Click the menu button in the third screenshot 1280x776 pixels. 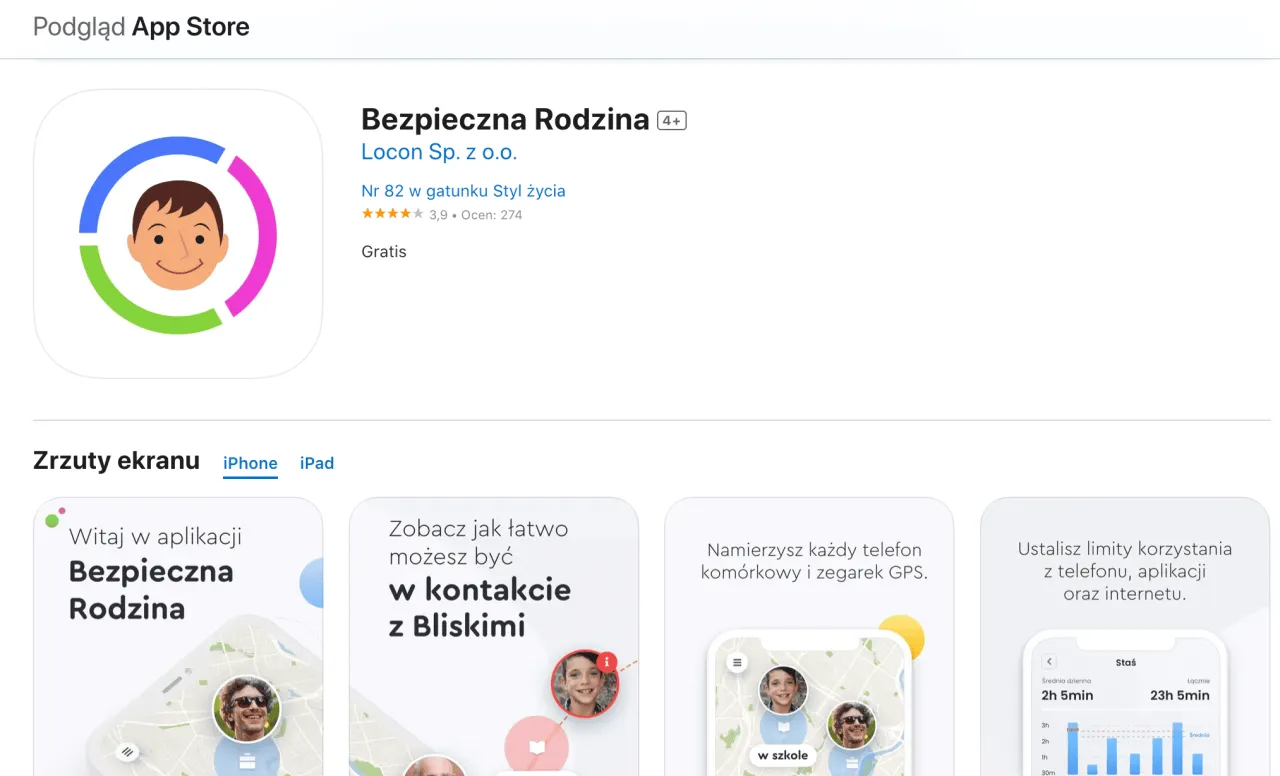(x=738, y=662)
